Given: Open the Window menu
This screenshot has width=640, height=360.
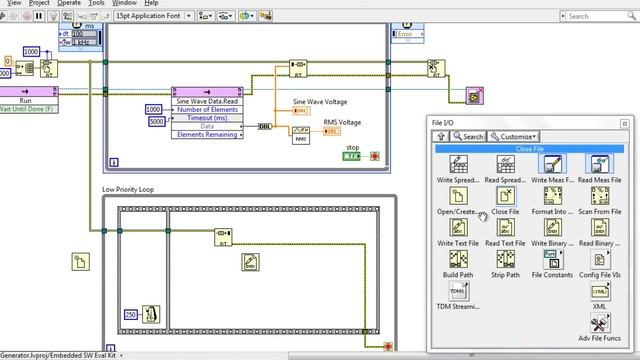Looking at the screenshot, I should click(124, 3).
